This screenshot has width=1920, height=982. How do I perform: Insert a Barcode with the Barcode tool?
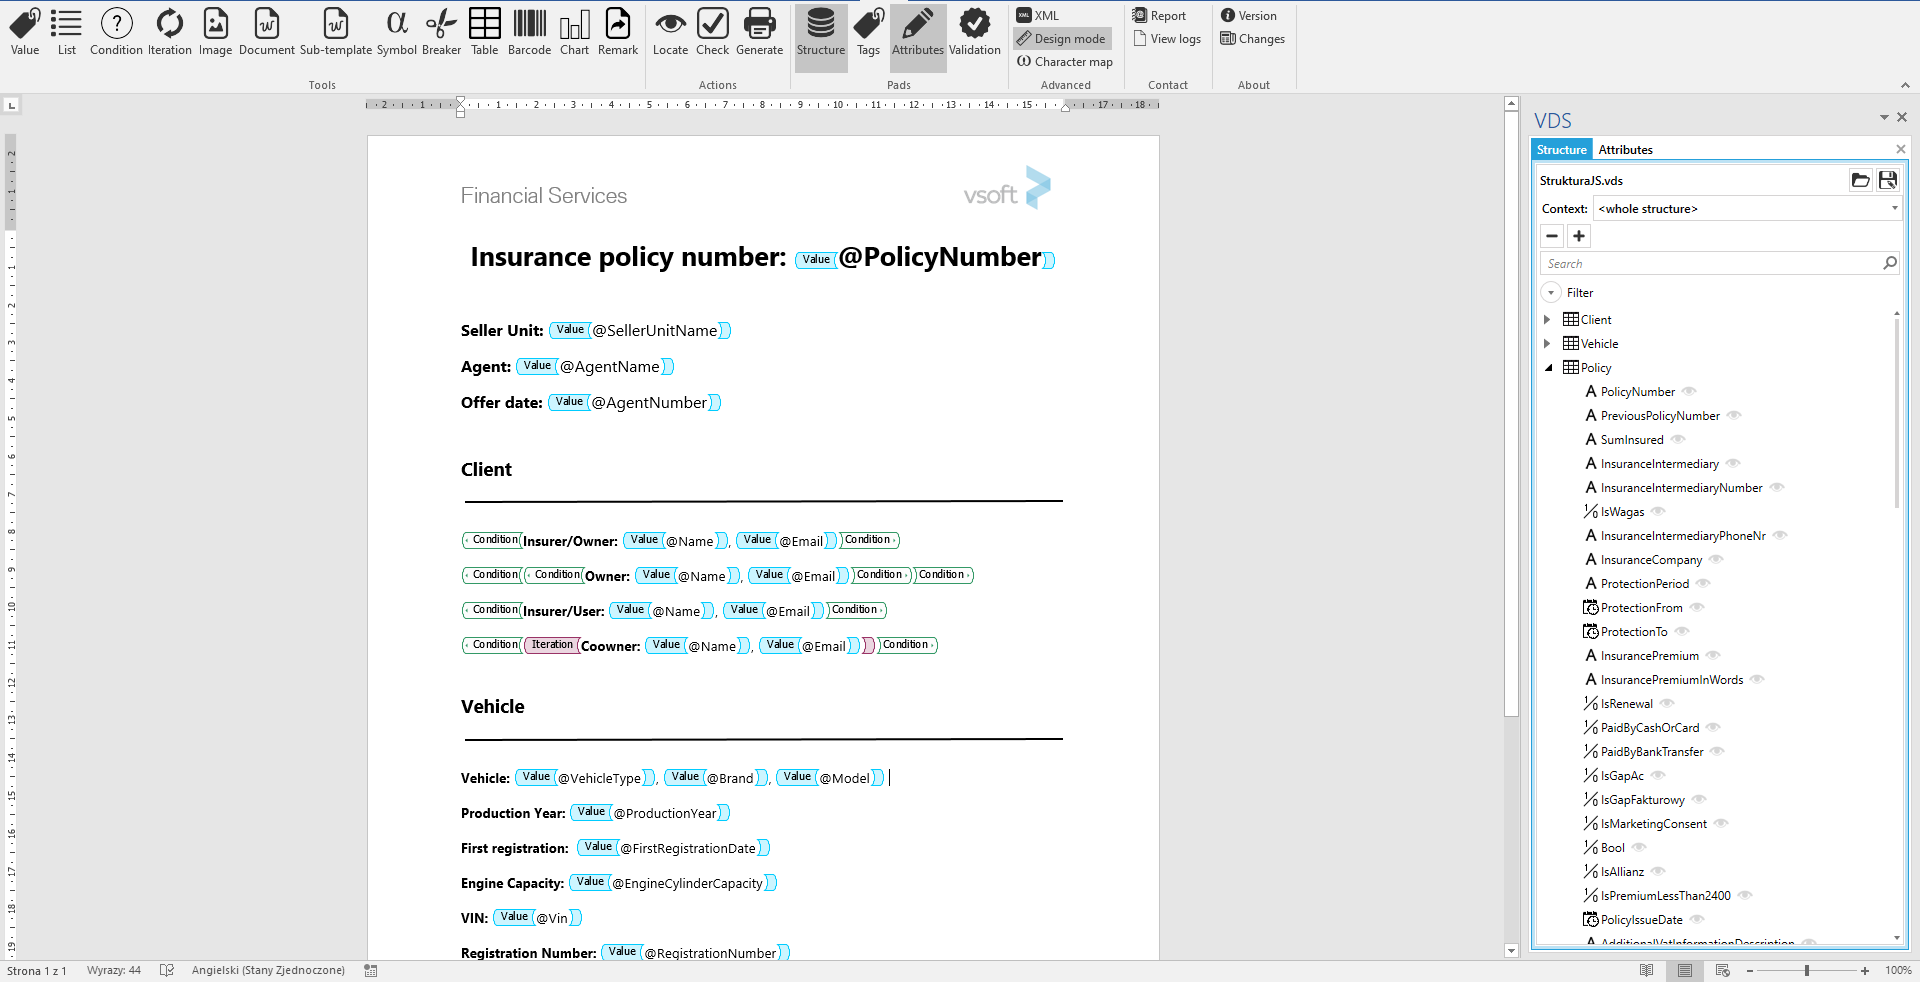pos(529,32)
